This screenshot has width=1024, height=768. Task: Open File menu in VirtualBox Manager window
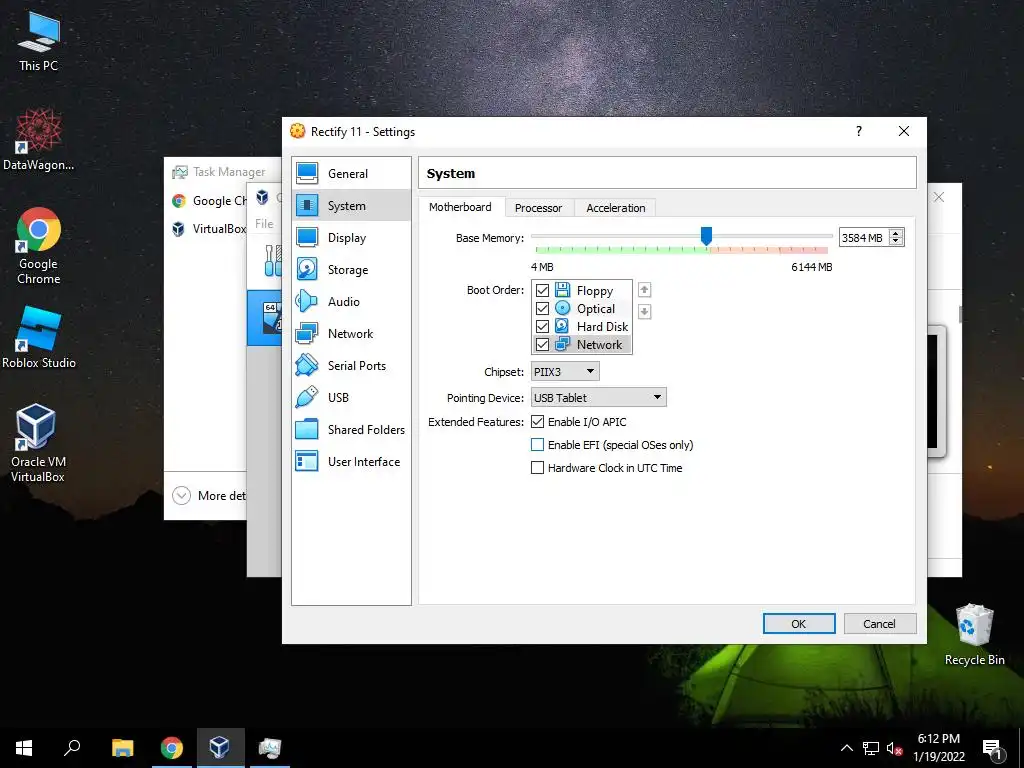coord(264,223)
